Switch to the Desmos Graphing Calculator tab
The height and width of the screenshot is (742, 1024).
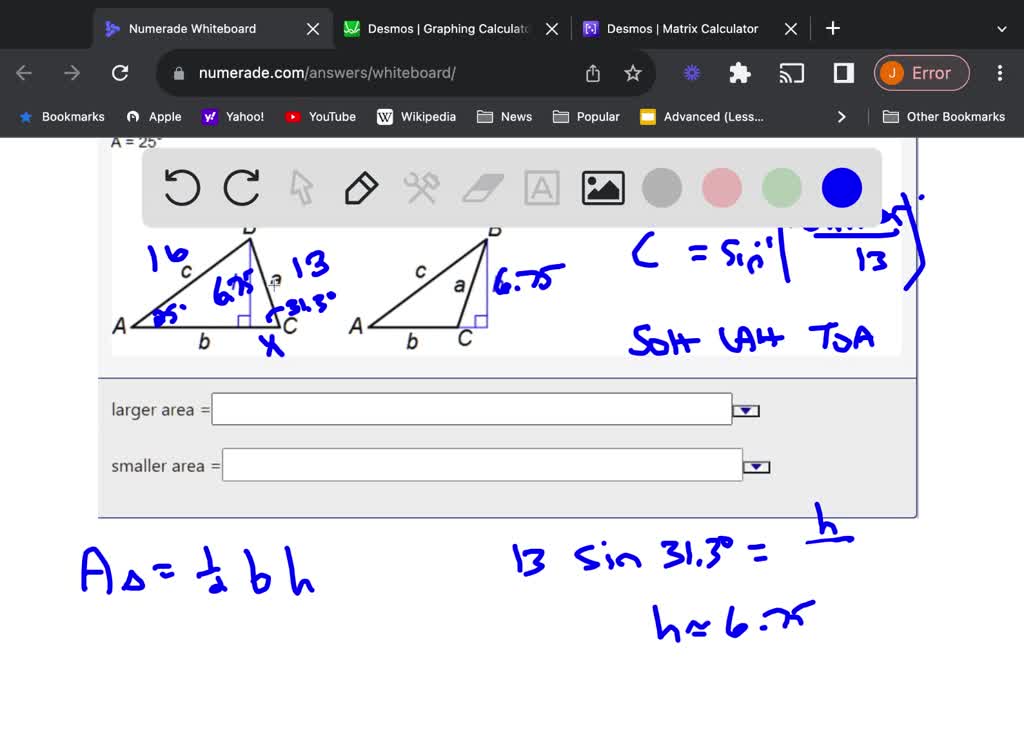tap(440, 28)
